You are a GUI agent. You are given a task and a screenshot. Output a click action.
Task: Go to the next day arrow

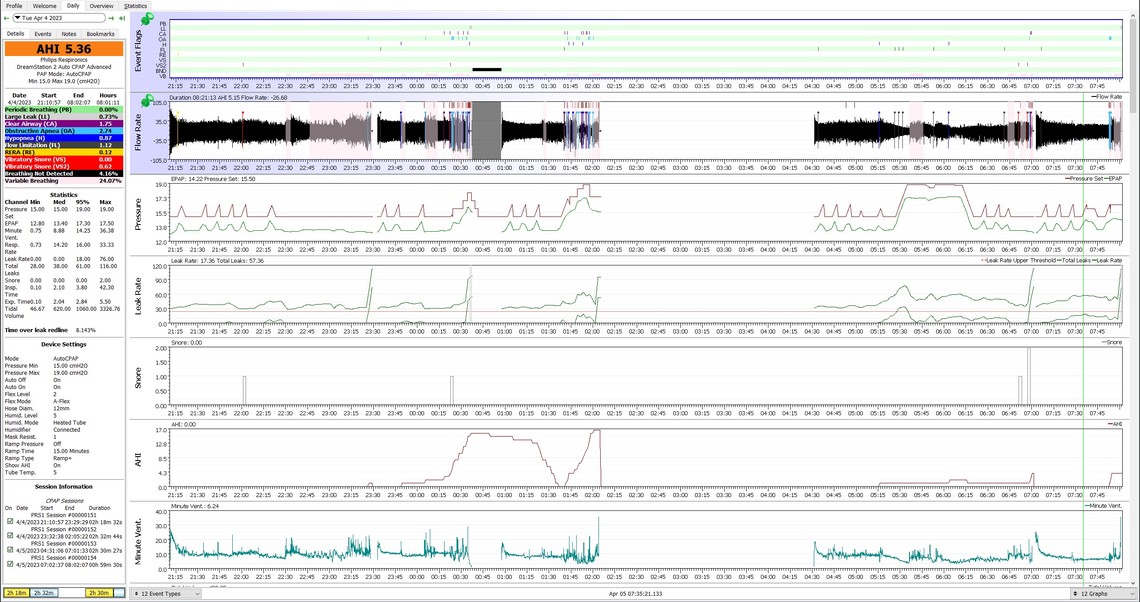click(111, 17)
